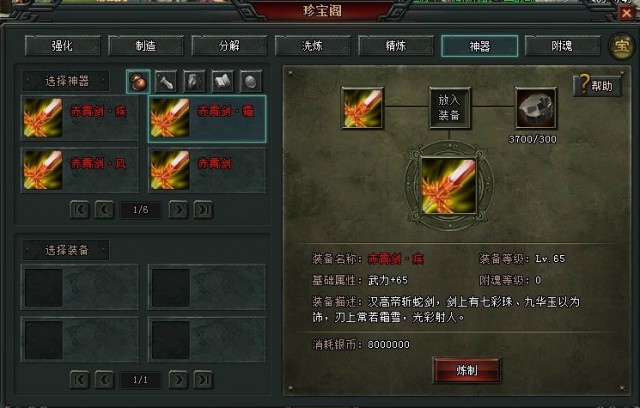The height and width of the screenshot is (408, 640).
Task: Open the 洗炼 tab
Action: pyautogui.click(x=312, y=46)
